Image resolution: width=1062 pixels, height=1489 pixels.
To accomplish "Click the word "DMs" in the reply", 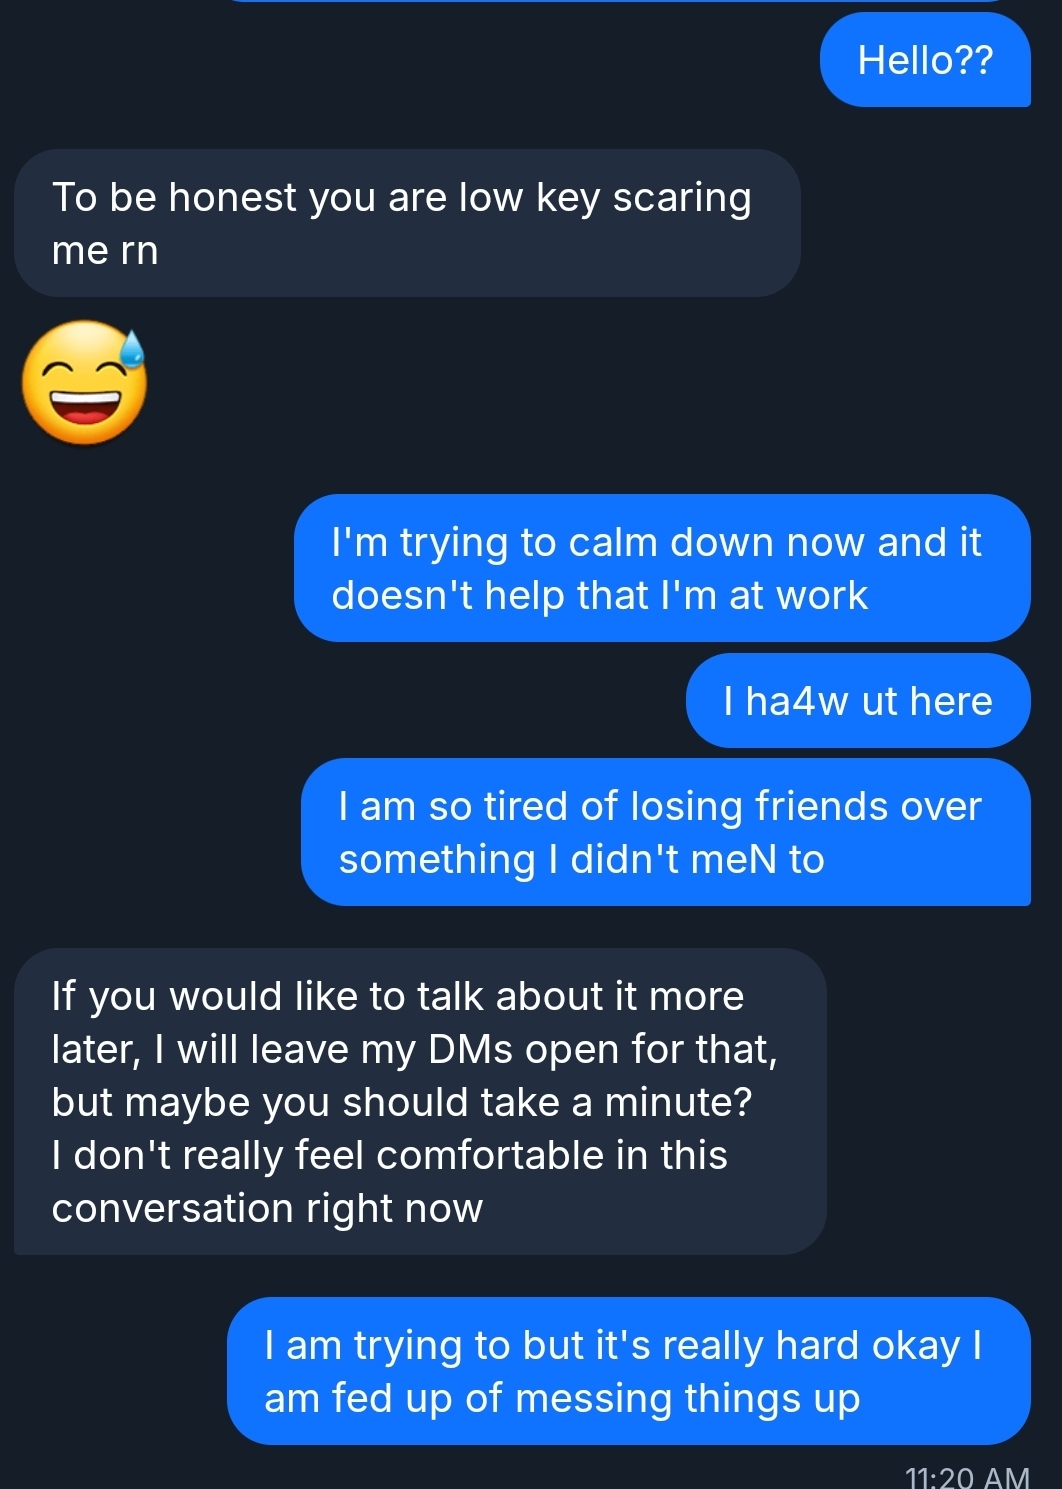I will (472, 1049).
